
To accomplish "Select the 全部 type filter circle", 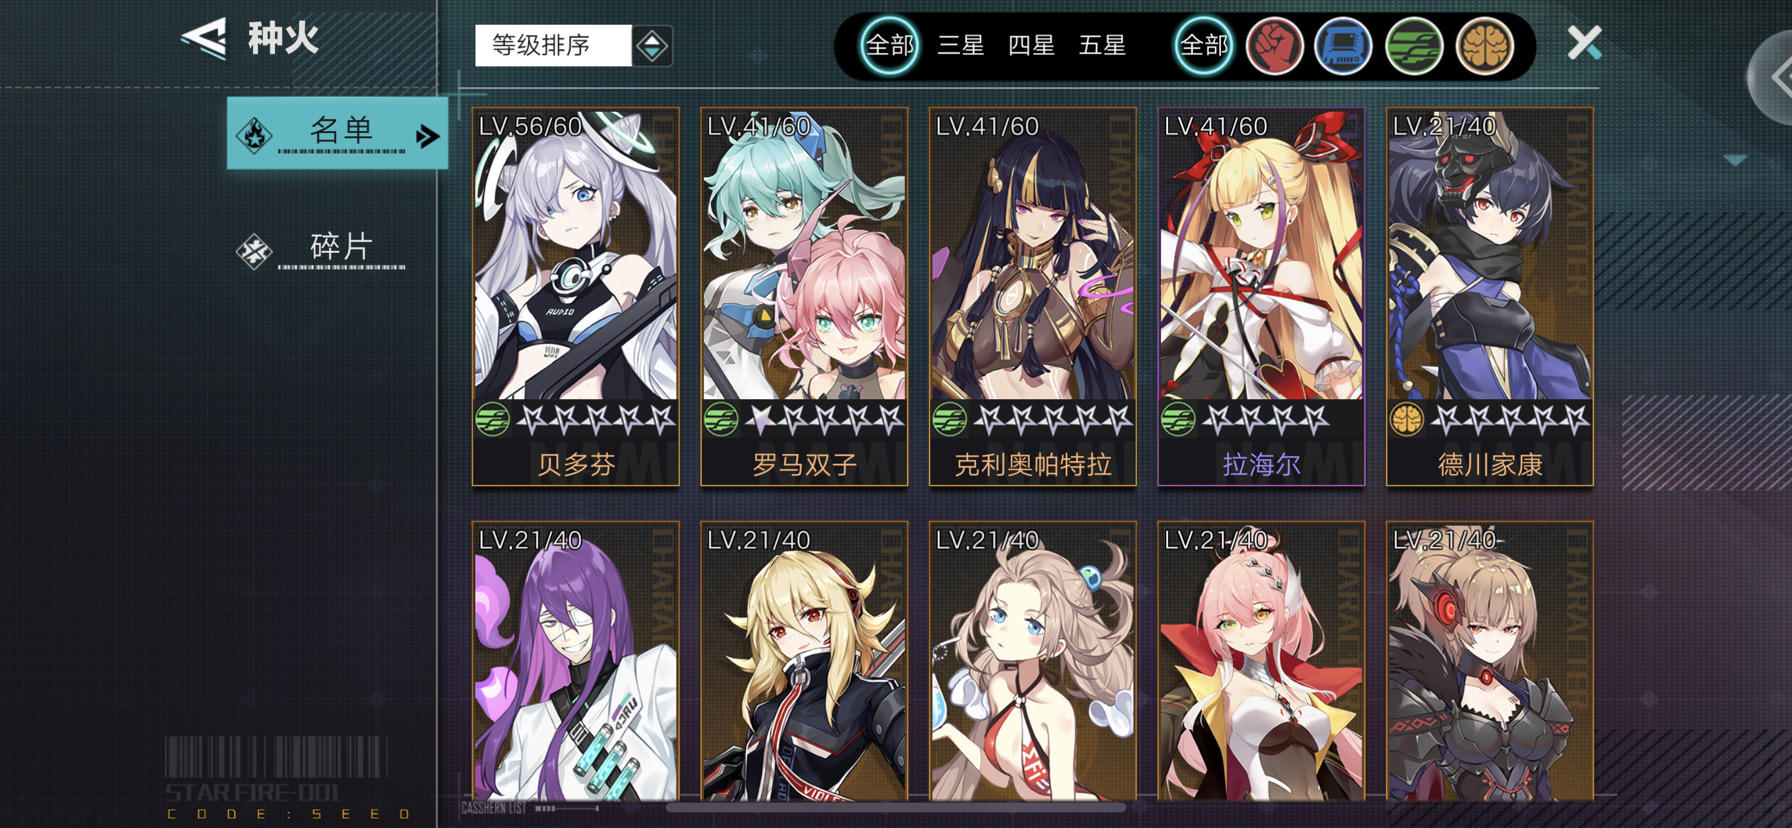I will pyautogui.click(x=1204, y=46).
